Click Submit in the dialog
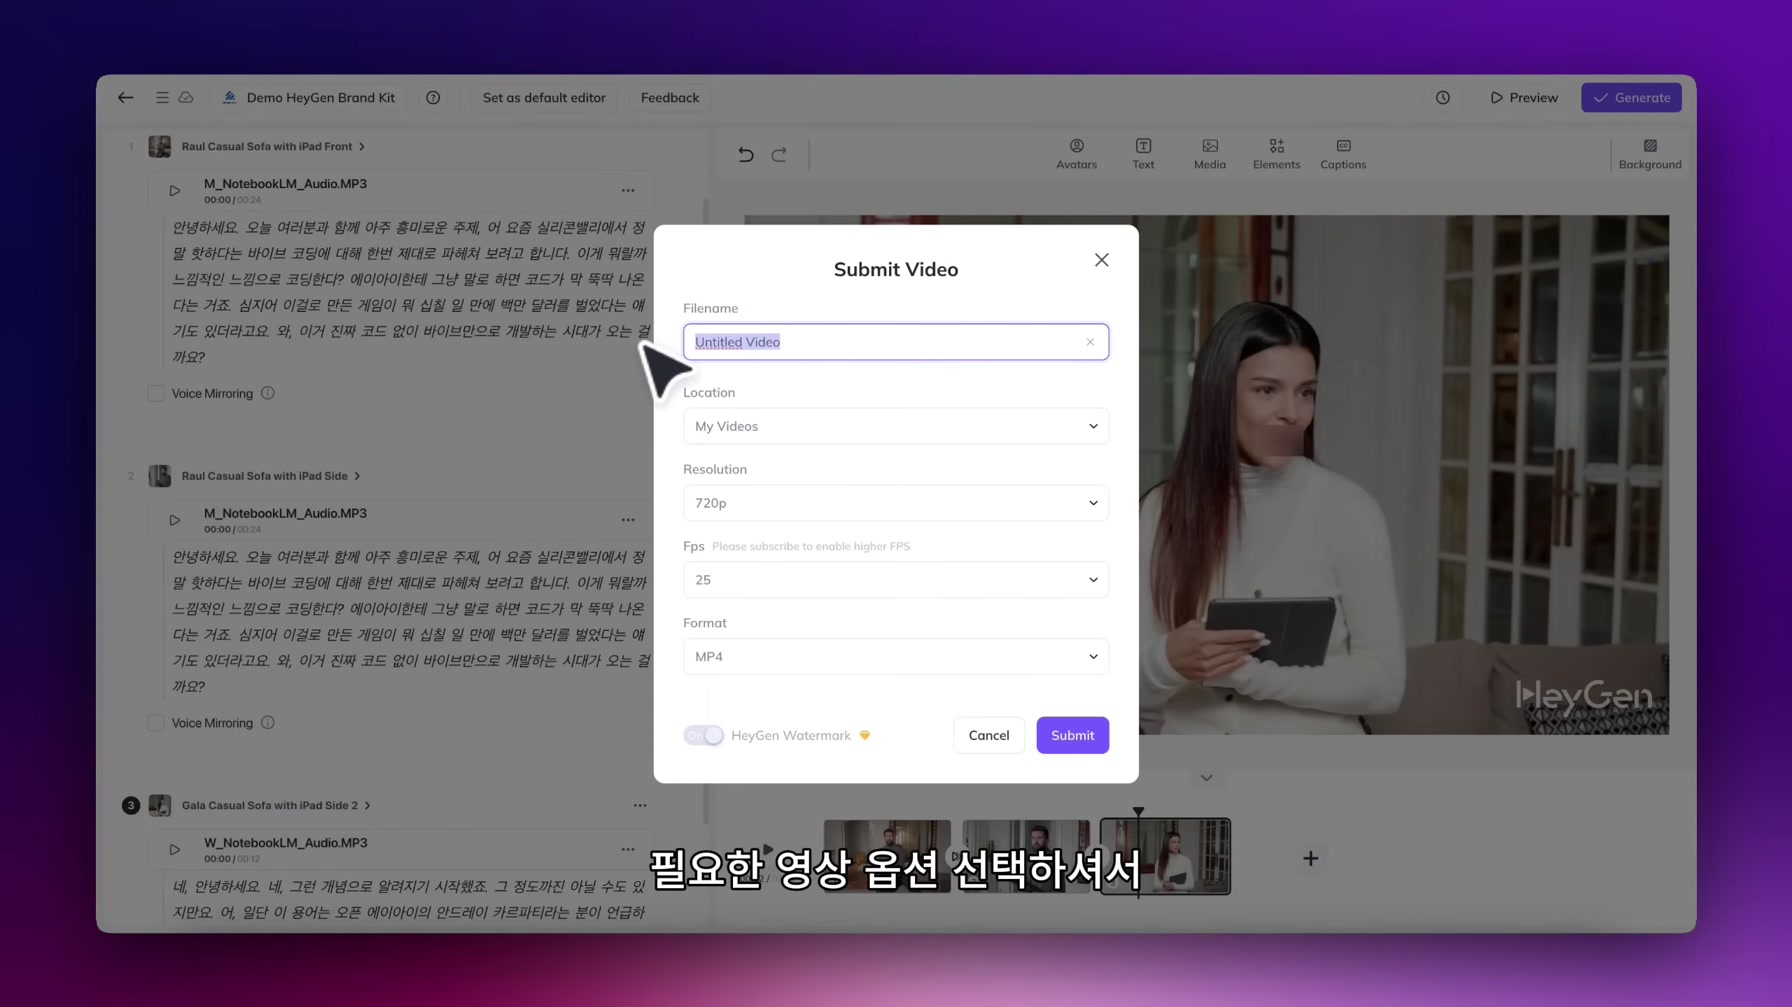 [x=1073, y=735]
